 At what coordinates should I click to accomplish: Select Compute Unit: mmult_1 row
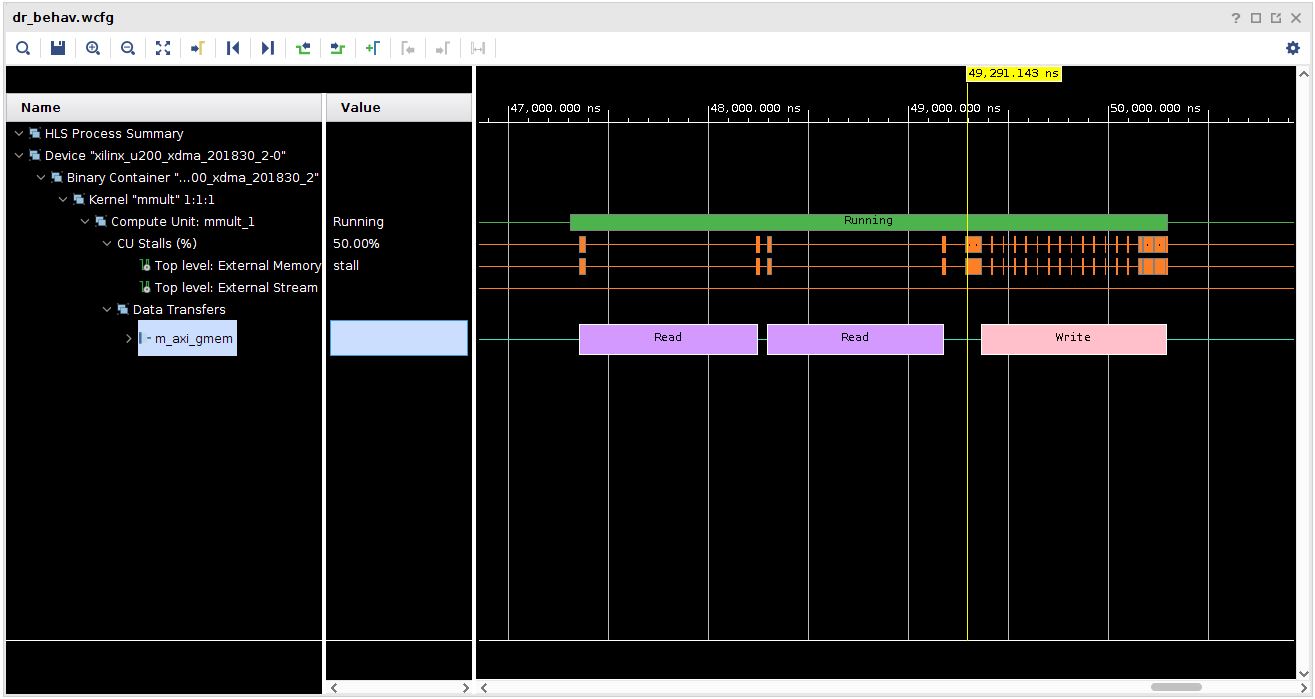point(182,222)
